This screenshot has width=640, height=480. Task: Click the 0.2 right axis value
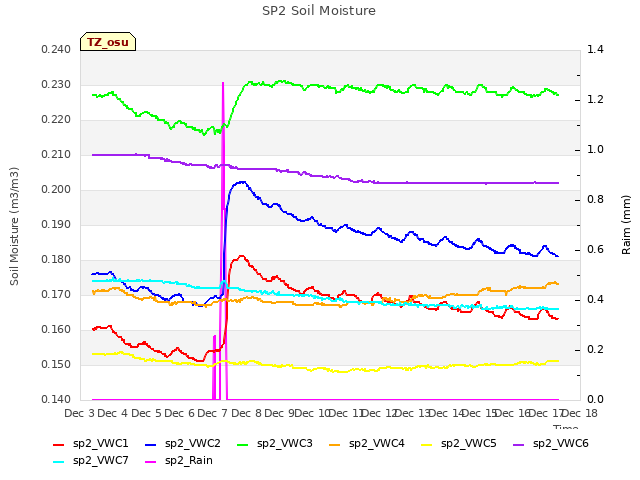pos(595,349)
